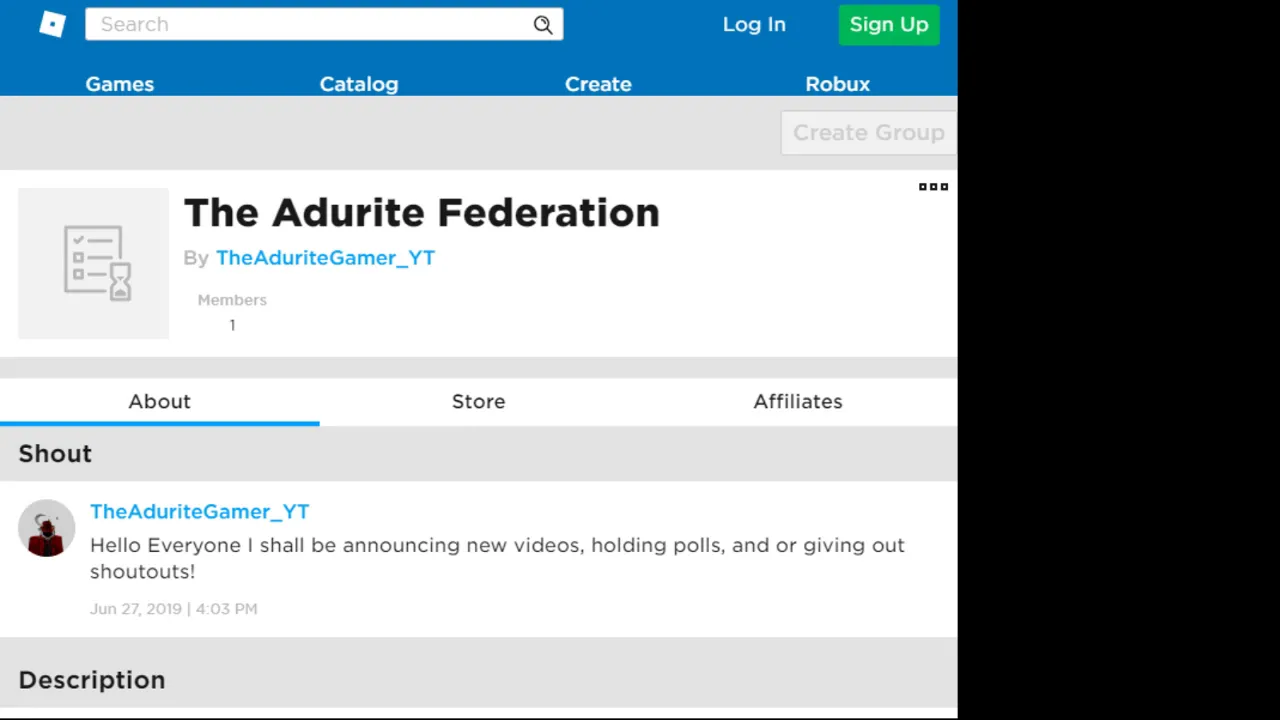Open the three-dot group options menu
This screenshot has width=1280, height=720.
pyautogui.click(x=933, y=187)
